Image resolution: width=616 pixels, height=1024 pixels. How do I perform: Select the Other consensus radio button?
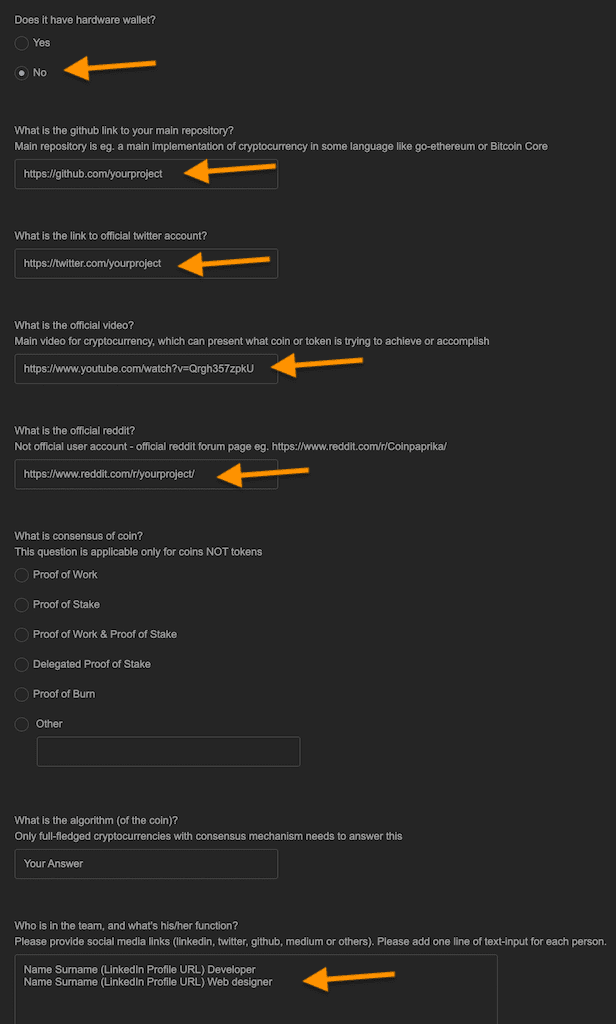(x=22, y=724)
